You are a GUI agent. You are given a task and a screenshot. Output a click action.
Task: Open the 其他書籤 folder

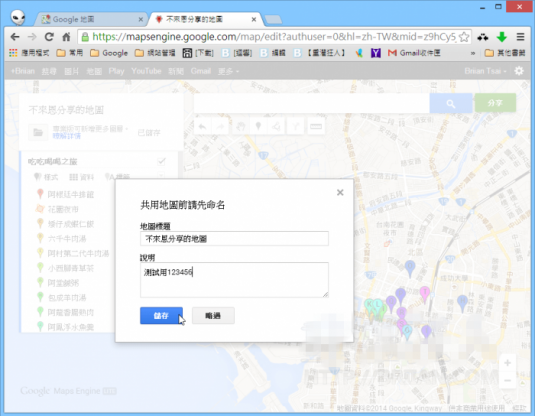point(505,53)
